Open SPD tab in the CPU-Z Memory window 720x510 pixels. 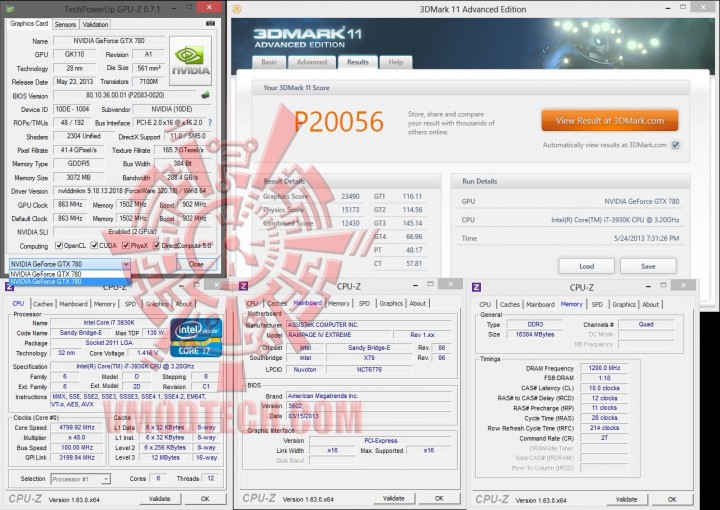click(x=597, y=304)
